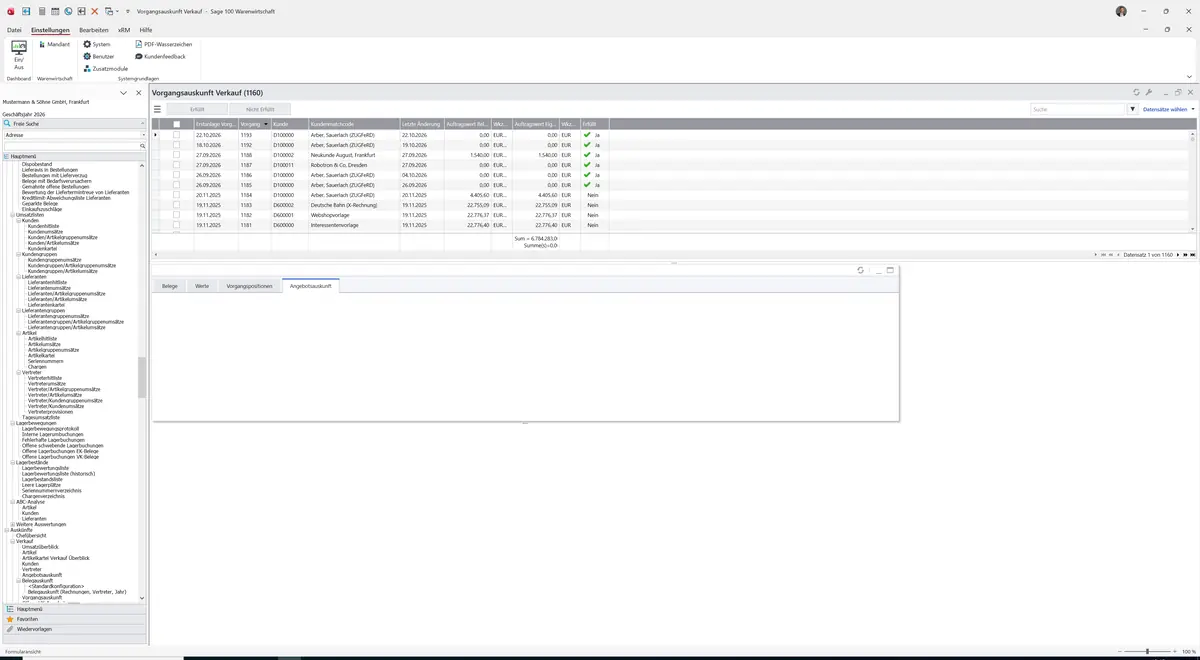Open the Adresse search type dropdown

pyautogui.click(x=74, y=134)
